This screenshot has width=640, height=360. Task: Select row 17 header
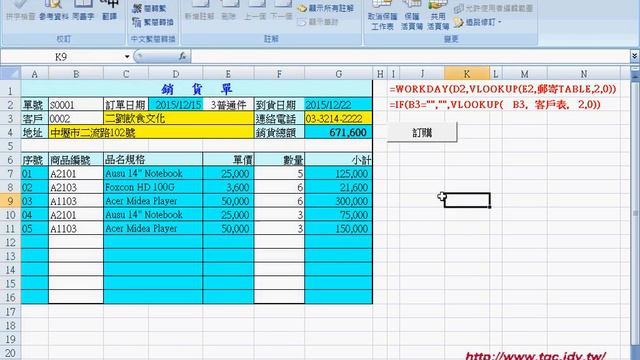point(10,312)
